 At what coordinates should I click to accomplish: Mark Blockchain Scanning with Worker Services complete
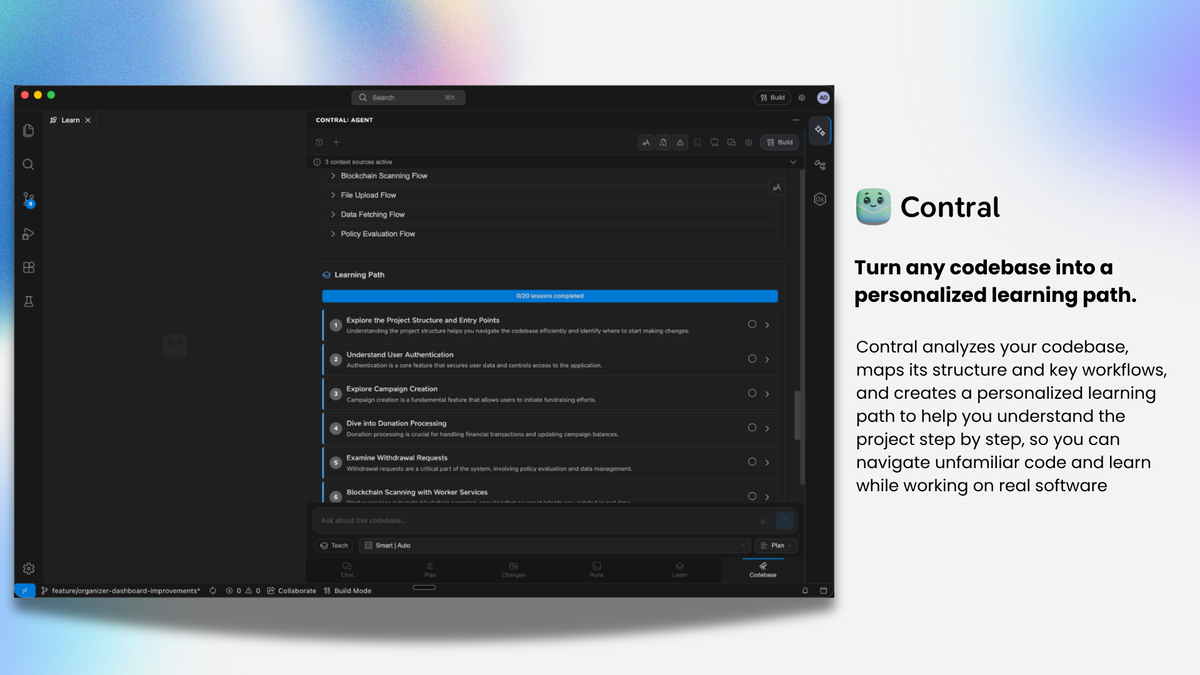click(x=752, y=496)
